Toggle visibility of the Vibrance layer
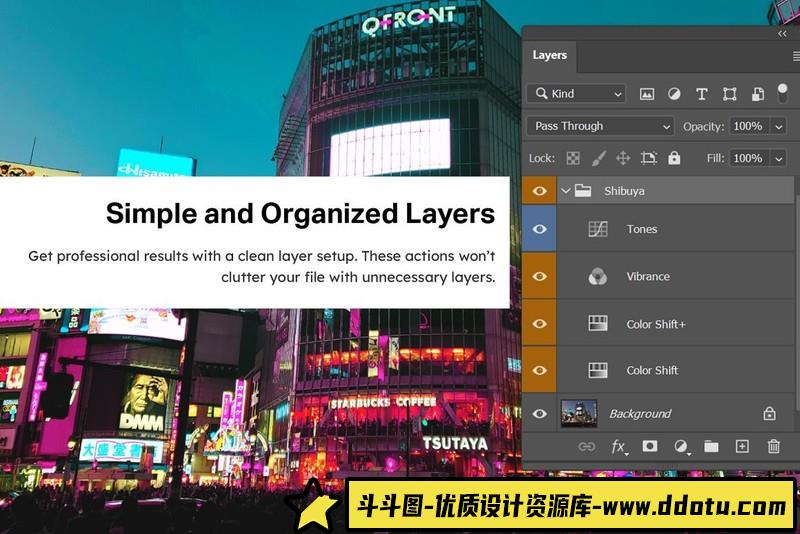Screen dimensions: 800x534 [x=540, y=276]
